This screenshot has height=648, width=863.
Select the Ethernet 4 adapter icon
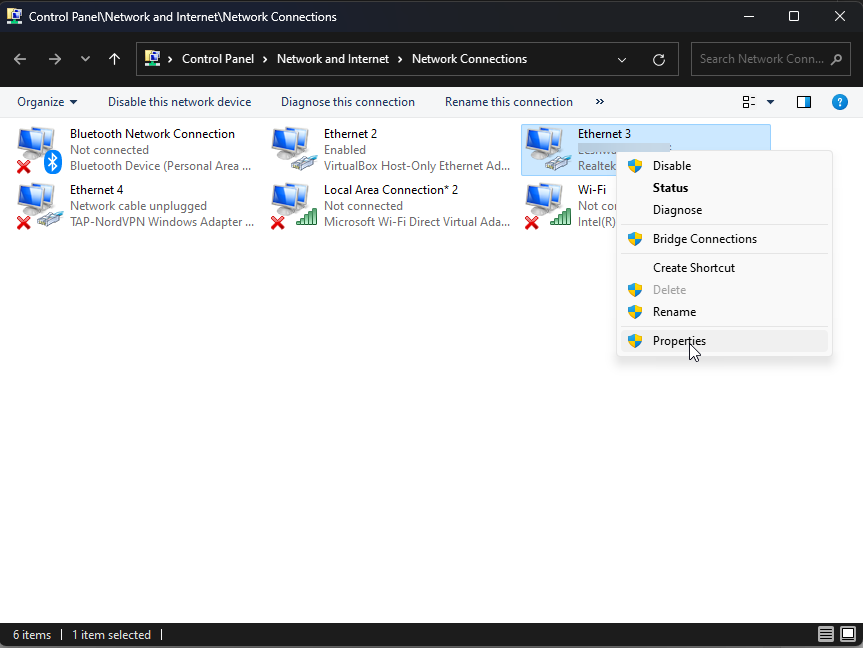point(39,206)
